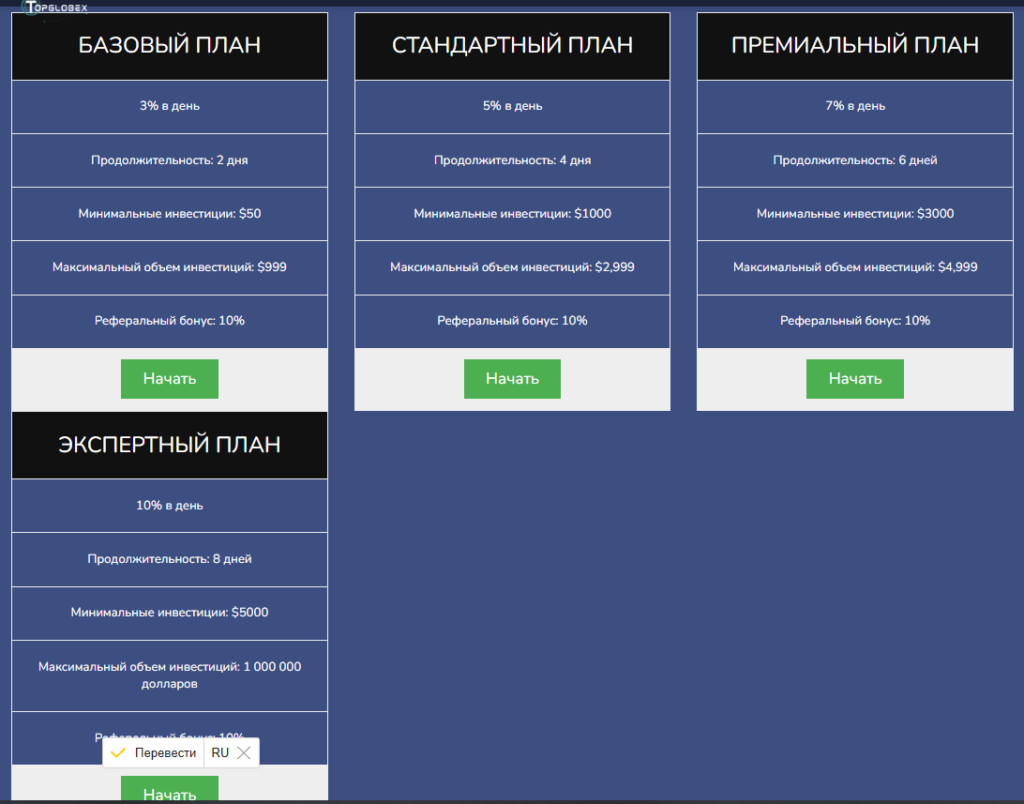The image size is (1024, 804).
Task: Click the Премиальный план header
Action: [x=855, y=46]
